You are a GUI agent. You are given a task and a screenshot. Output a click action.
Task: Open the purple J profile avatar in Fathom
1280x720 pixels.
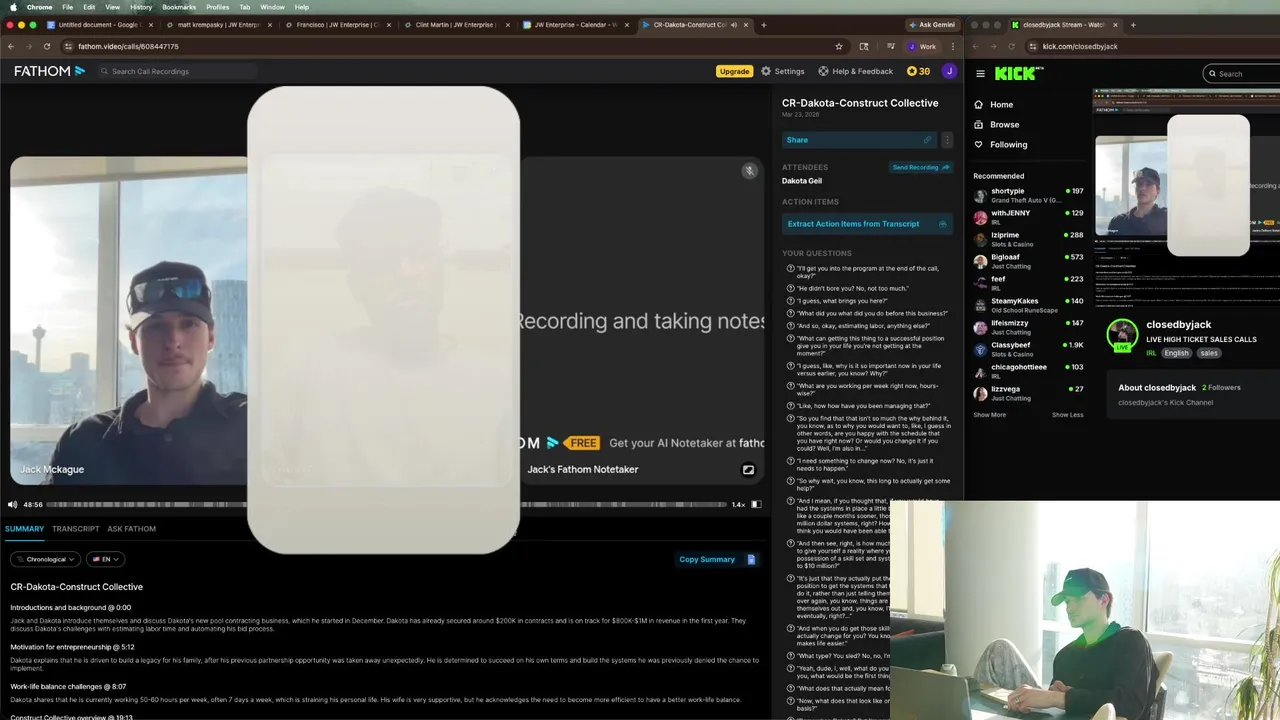pos(949,71)
